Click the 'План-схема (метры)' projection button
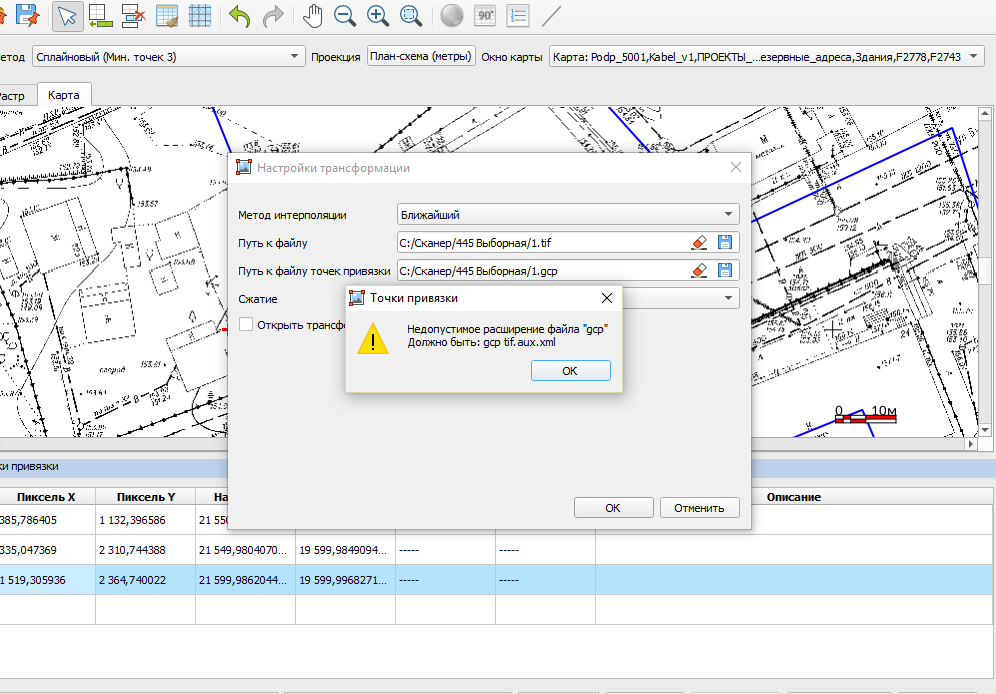996x694 pixels. (421, 57)
